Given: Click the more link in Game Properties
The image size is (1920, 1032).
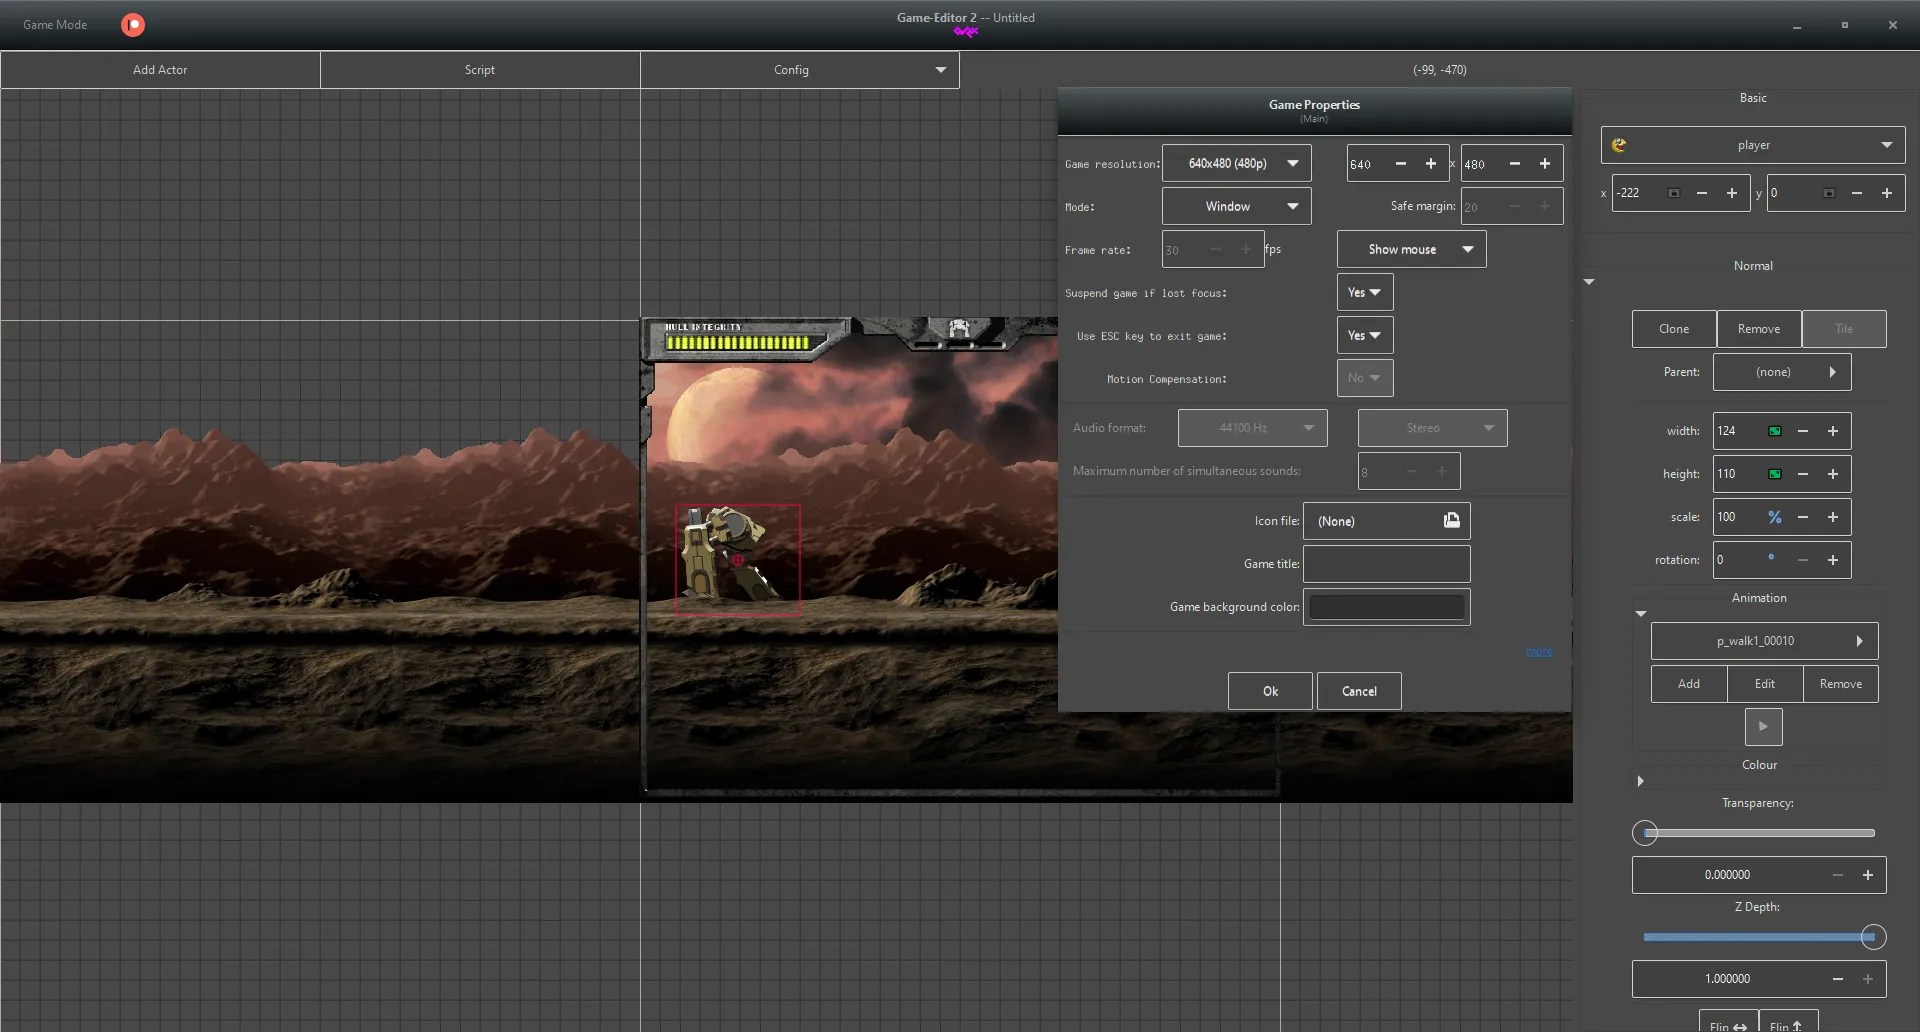Looking at the screenshot, I should click(x=1539, y=652).
